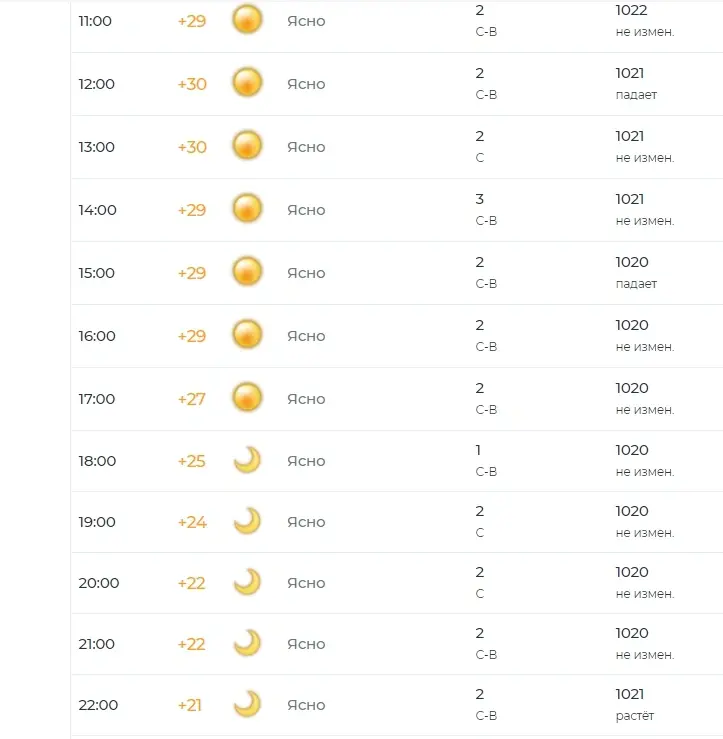The height and width of the screenshot is (739, 723).
Task: Click the moon icon in the 18:00 row
Action: (x=247, y=460)
